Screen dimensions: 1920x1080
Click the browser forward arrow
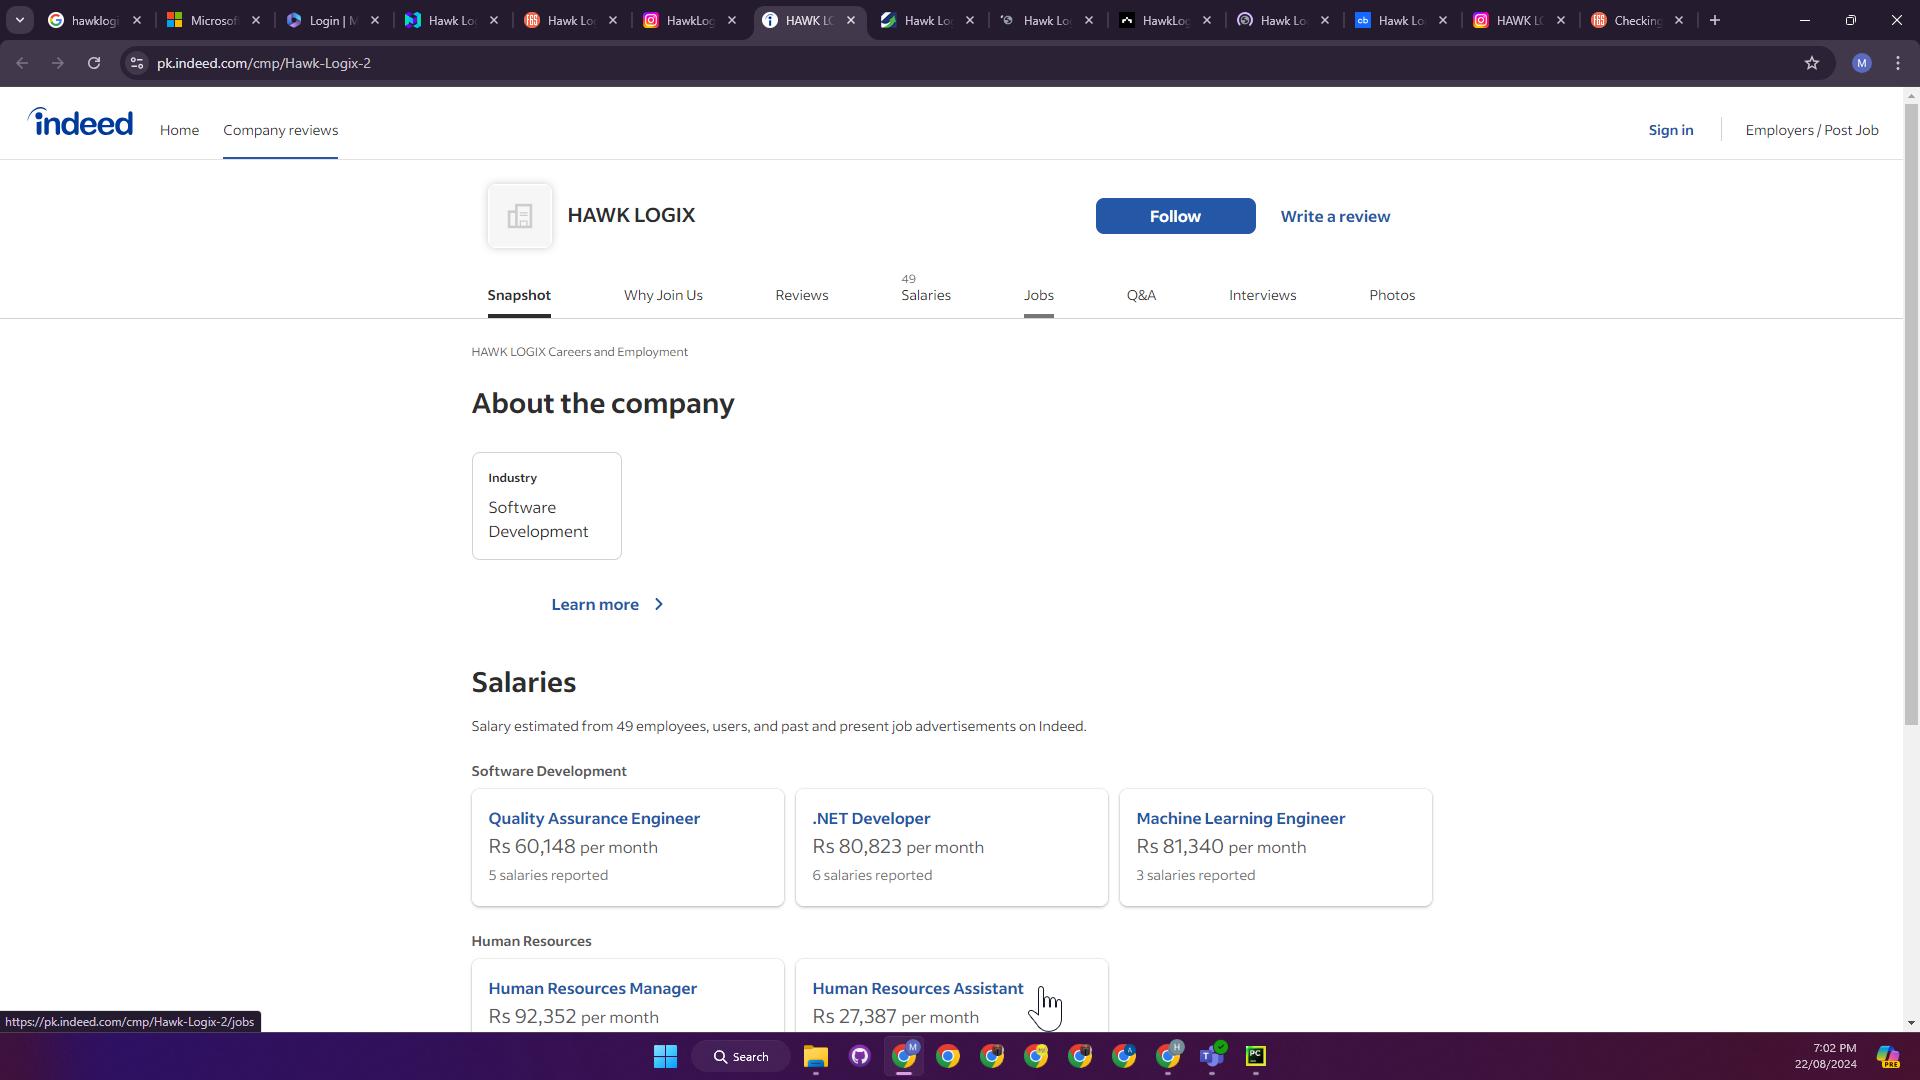[58, 63]
